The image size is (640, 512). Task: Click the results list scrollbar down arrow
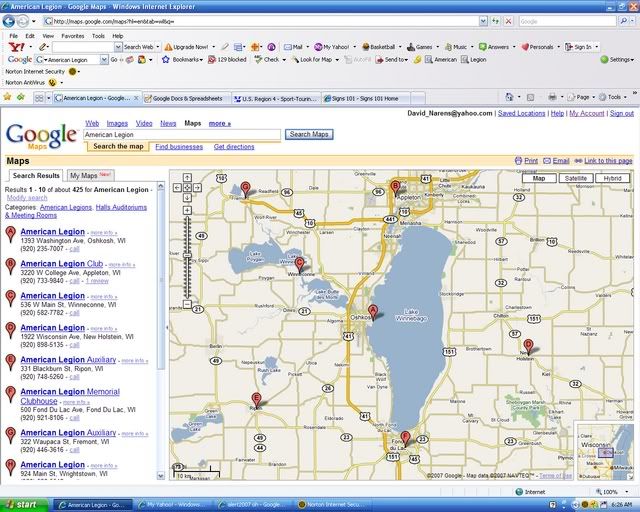point(161,476)
